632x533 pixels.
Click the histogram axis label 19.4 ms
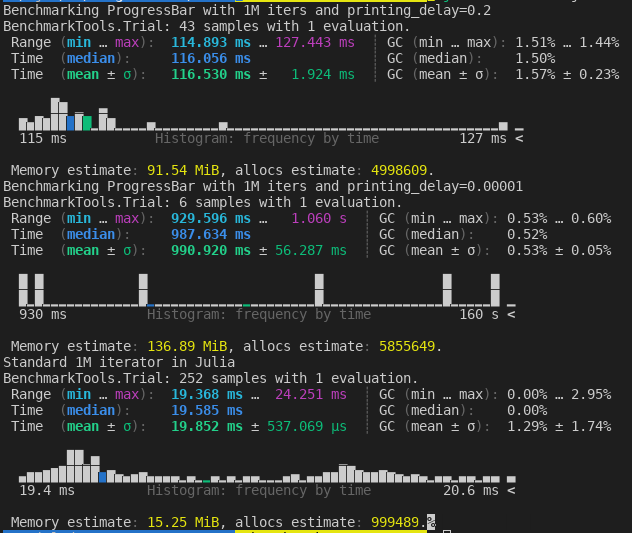point(47,491)
